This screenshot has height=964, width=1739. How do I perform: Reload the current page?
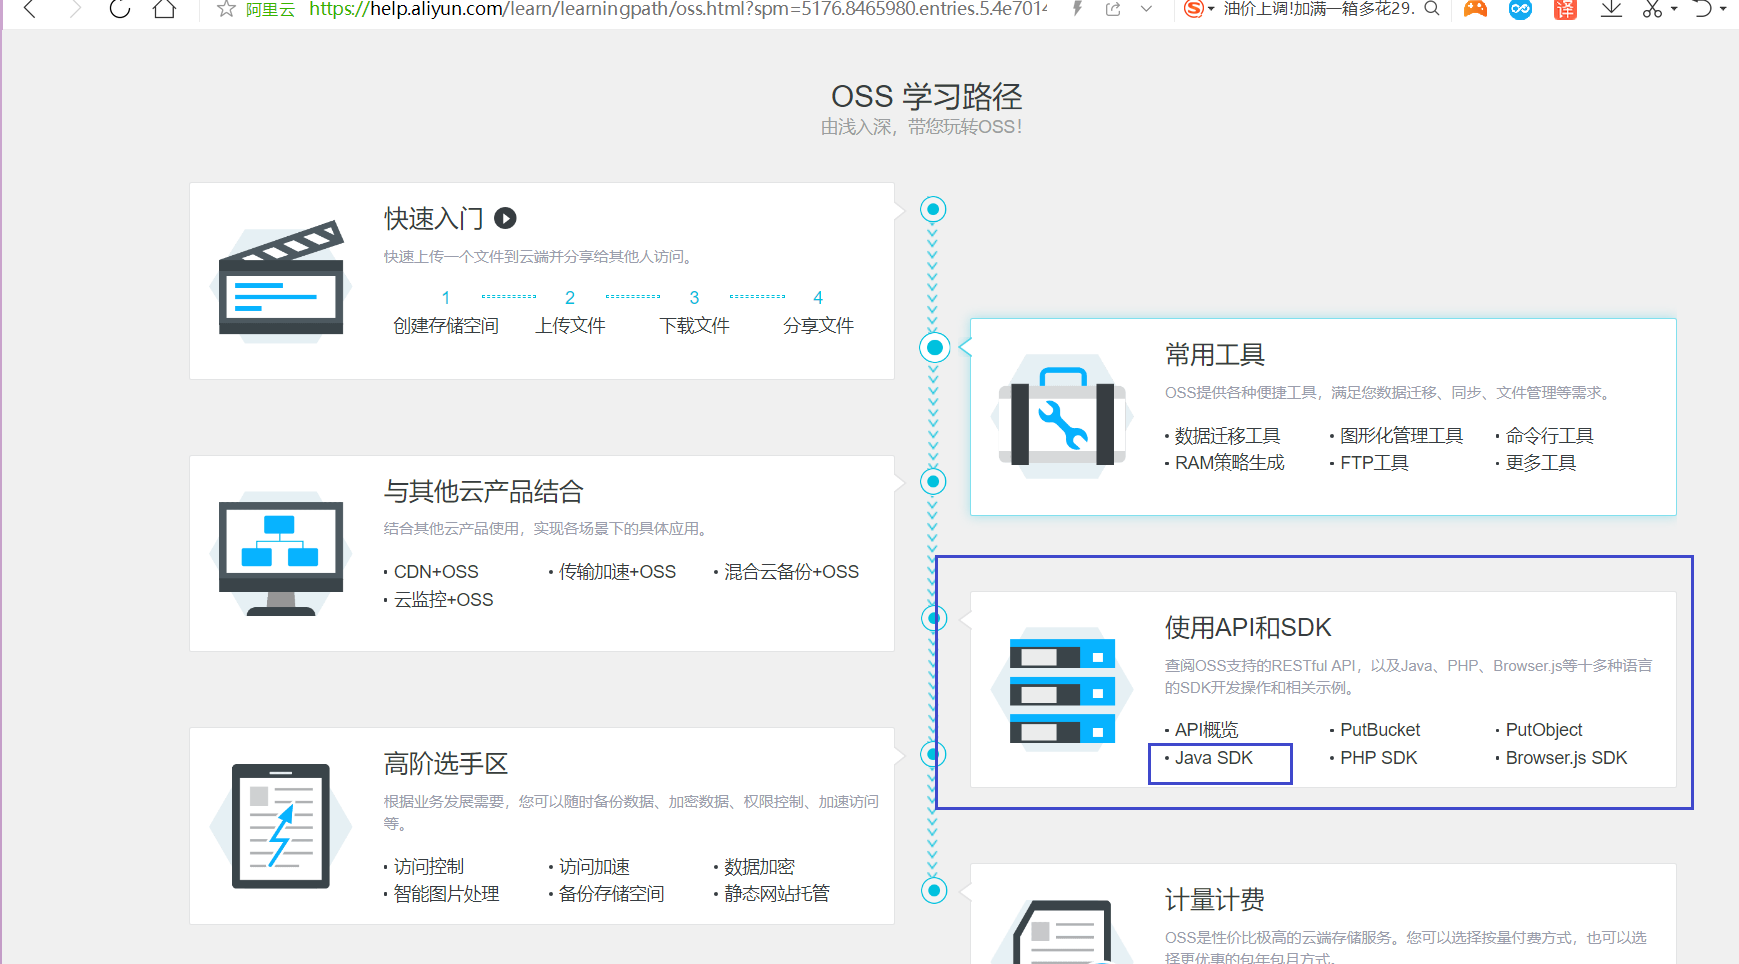[x=120, y=9]
